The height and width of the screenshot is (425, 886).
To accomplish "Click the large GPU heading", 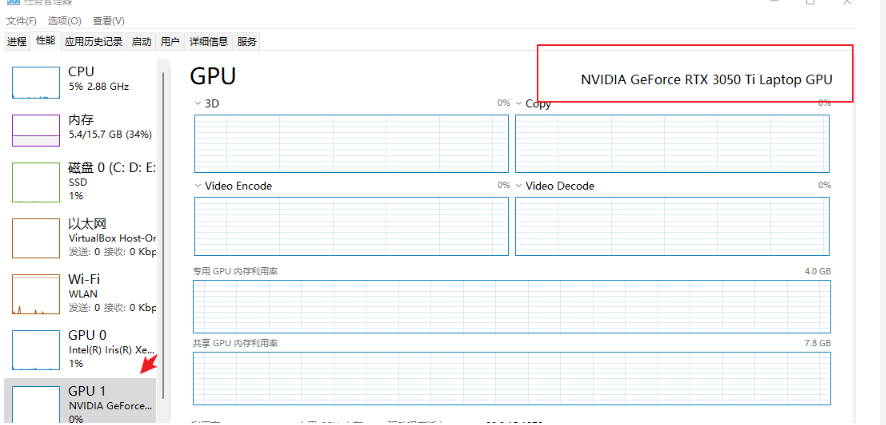I will pyautogui.click(x=213, y=76).
